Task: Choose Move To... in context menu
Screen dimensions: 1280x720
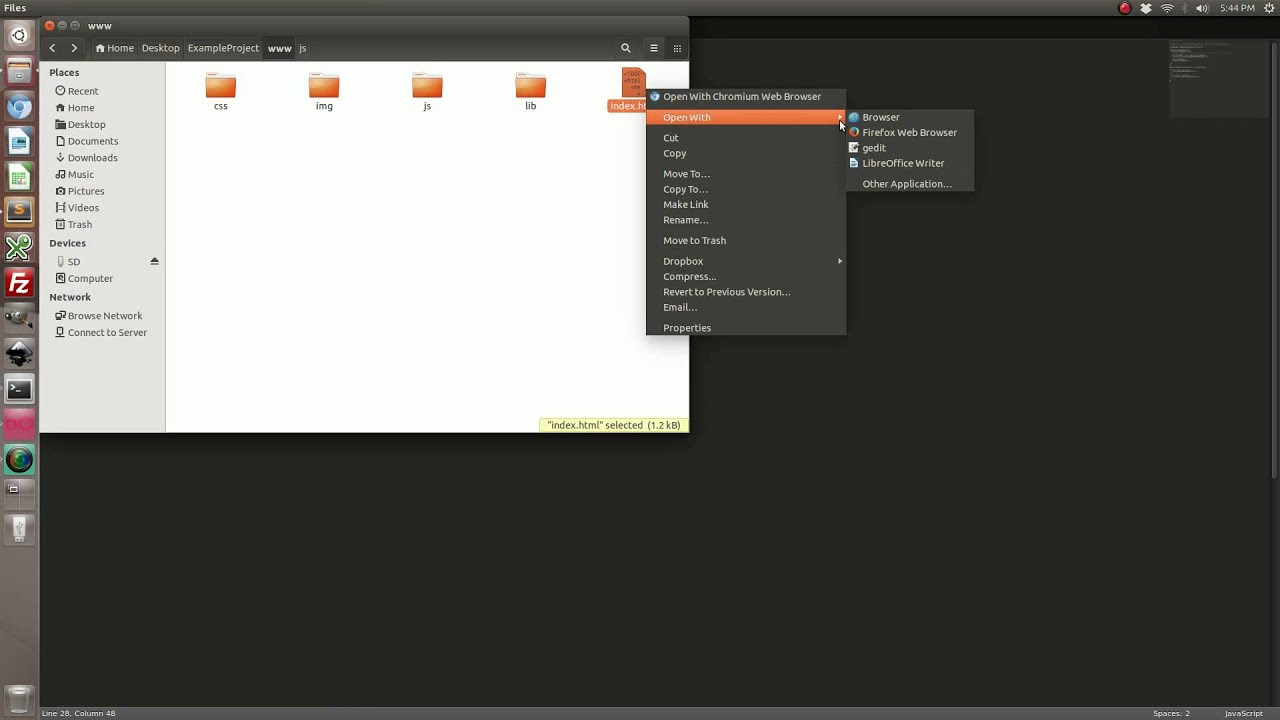Action: [x=746, y=174]
